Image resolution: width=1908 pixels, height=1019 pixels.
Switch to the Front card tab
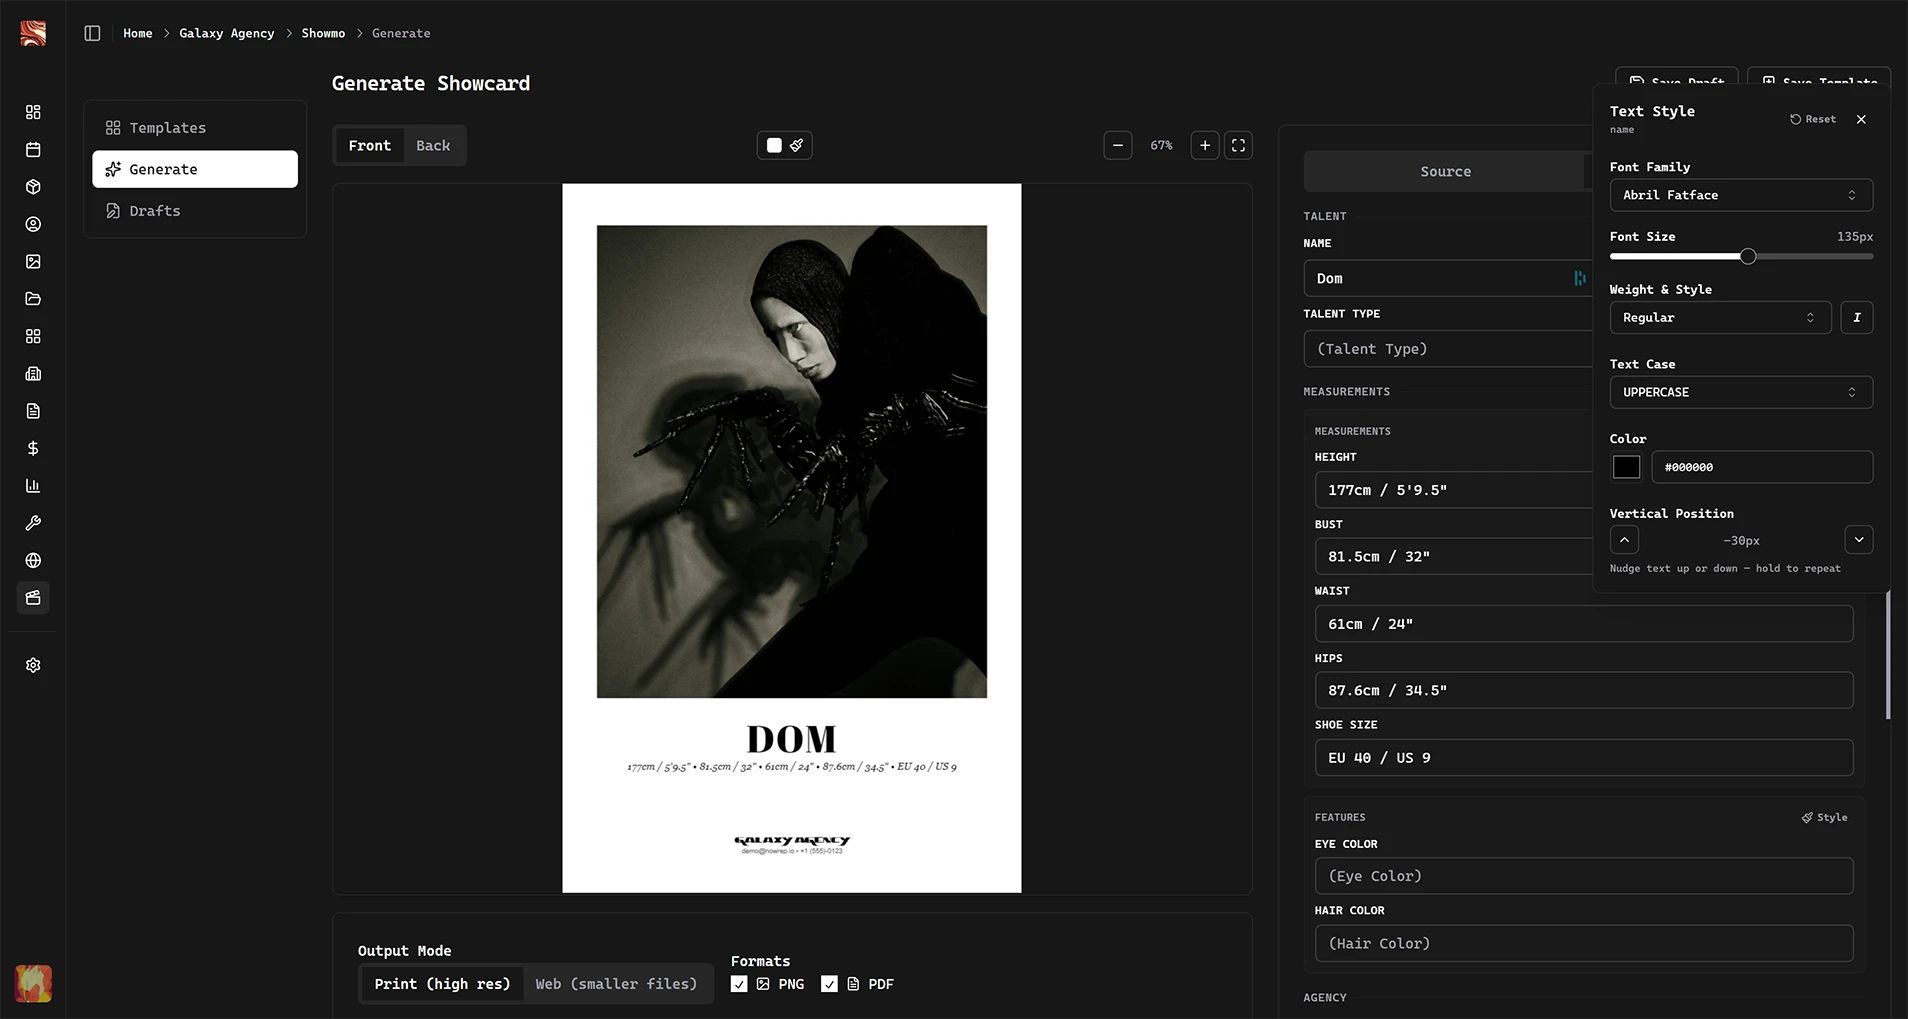tap(370, 146)
